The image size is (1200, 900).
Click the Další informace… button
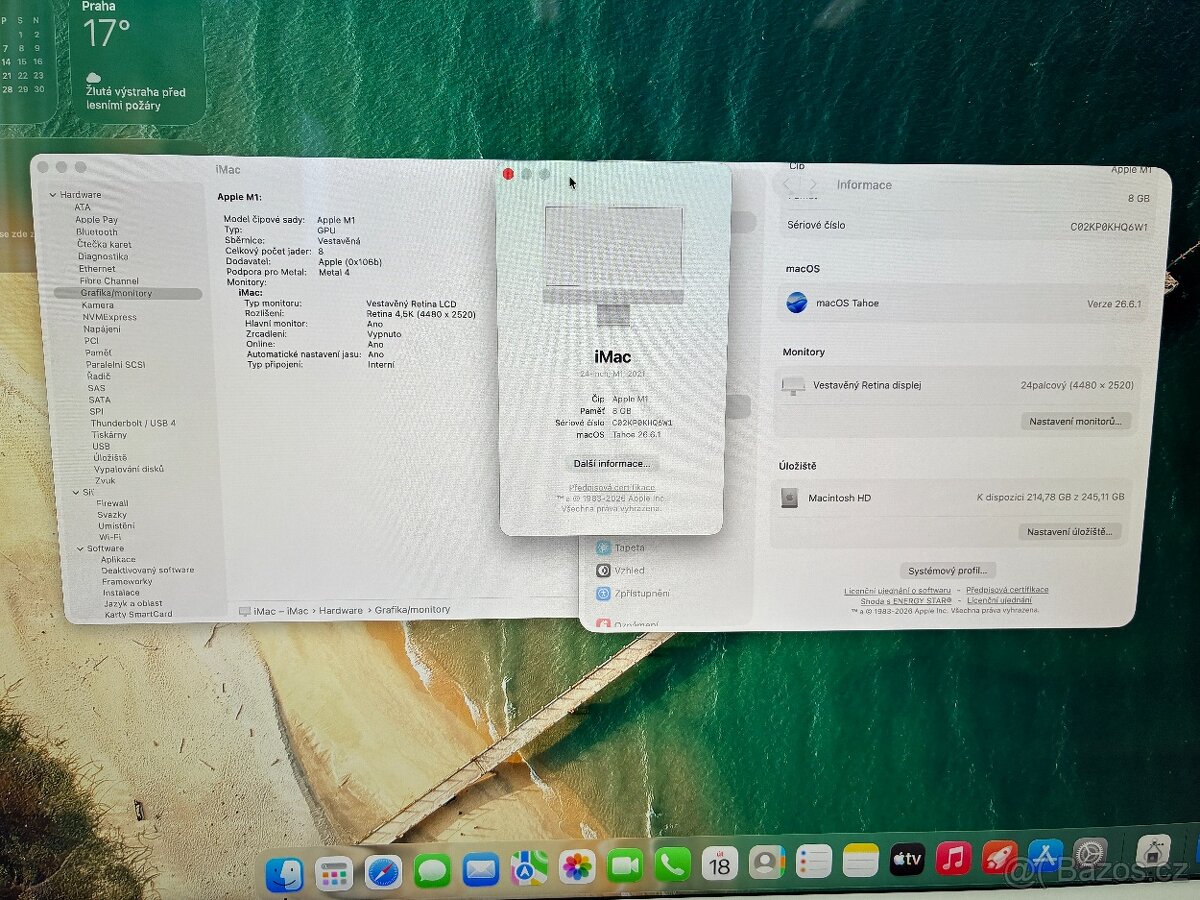coord(612,464)
